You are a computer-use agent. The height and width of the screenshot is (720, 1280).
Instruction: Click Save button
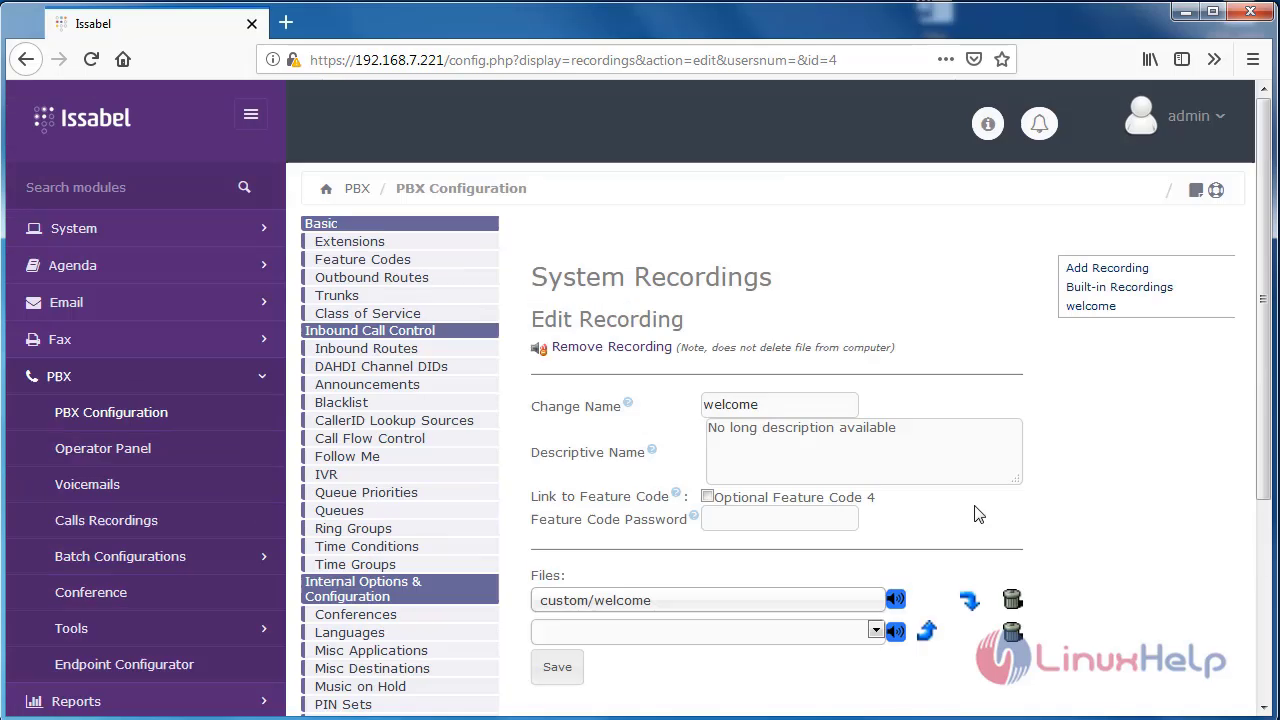pyautogui.click(x=557, y=667)
